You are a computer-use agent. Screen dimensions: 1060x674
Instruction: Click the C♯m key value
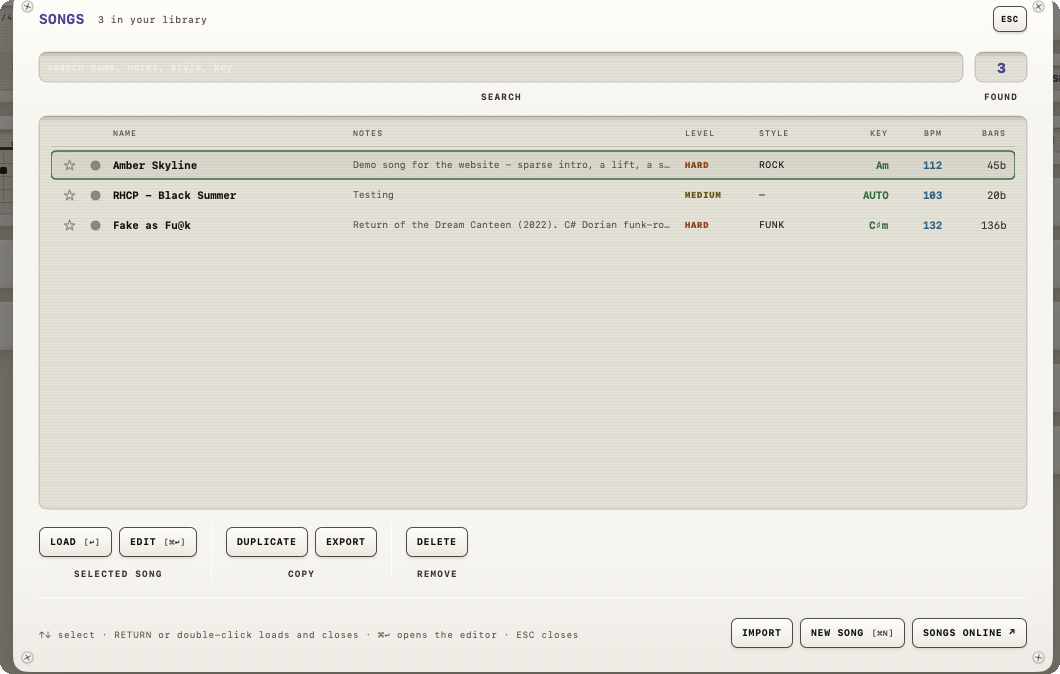(878, 225)
